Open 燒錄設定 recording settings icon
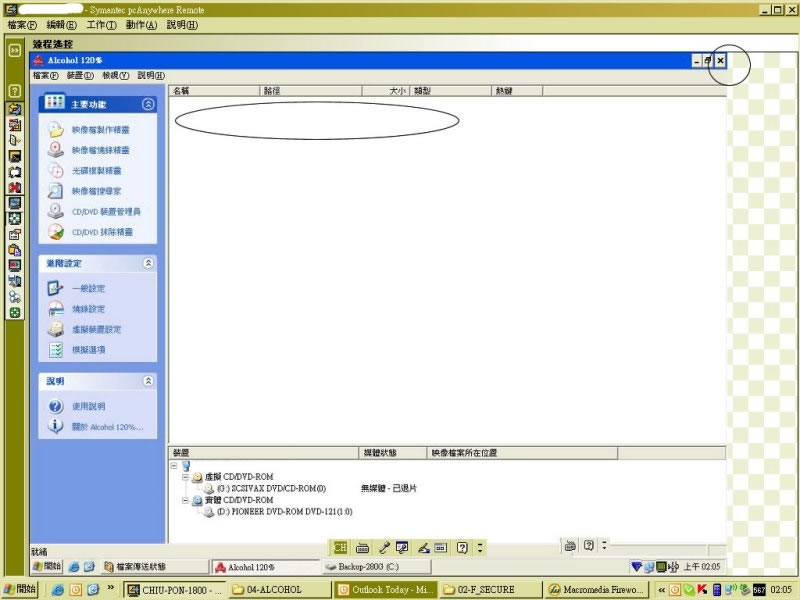The width and height of the screenshot is (800, 600). (56, 309)
